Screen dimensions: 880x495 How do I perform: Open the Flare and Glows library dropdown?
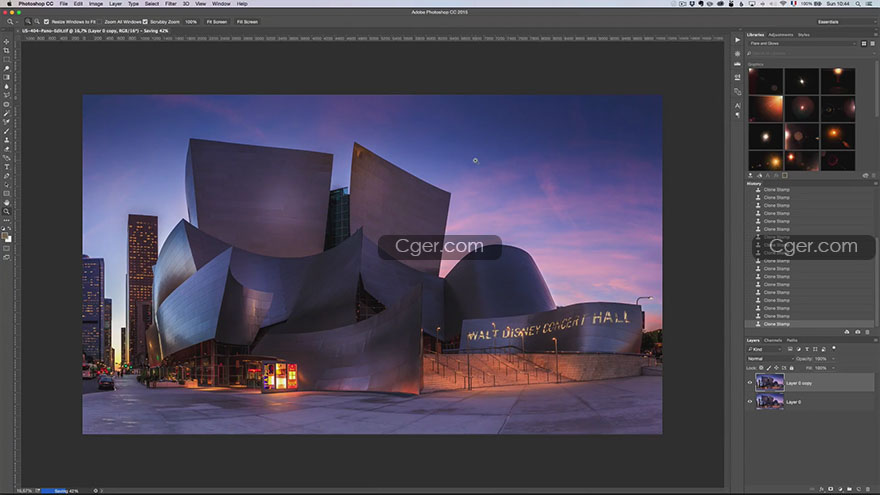(802, 43)
